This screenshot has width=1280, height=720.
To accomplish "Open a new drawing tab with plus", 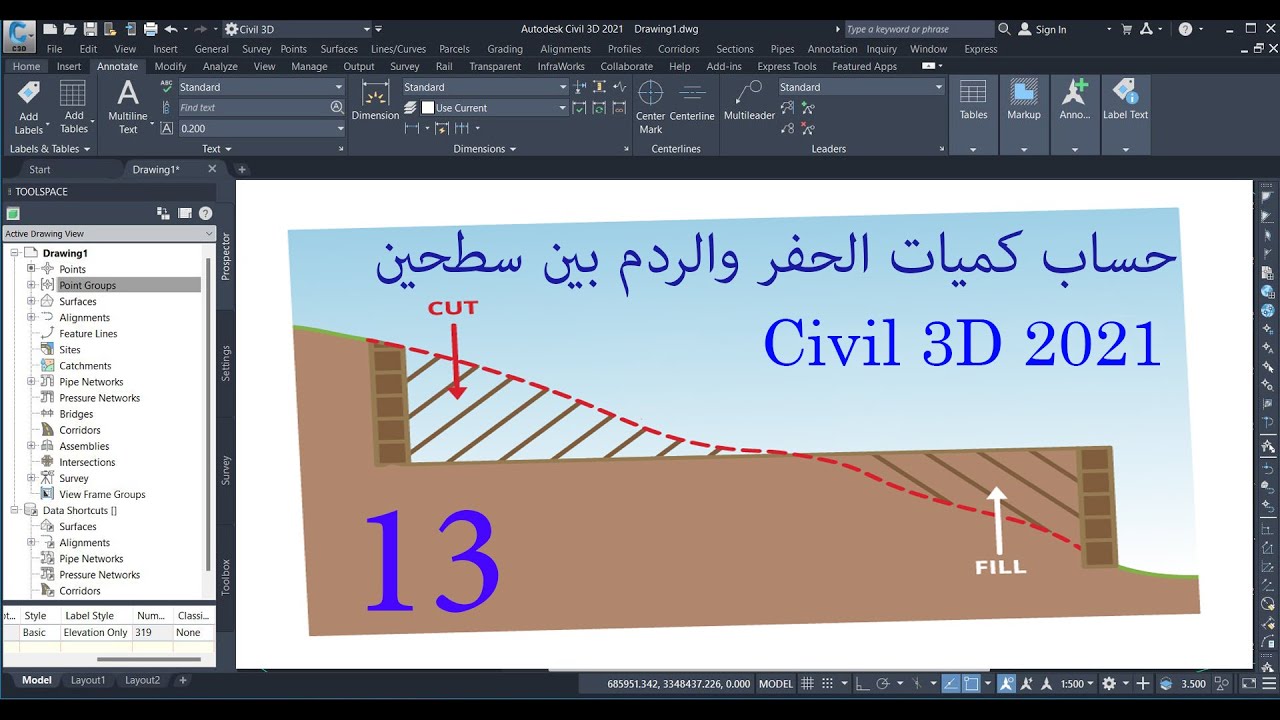I will pos(241,170).
